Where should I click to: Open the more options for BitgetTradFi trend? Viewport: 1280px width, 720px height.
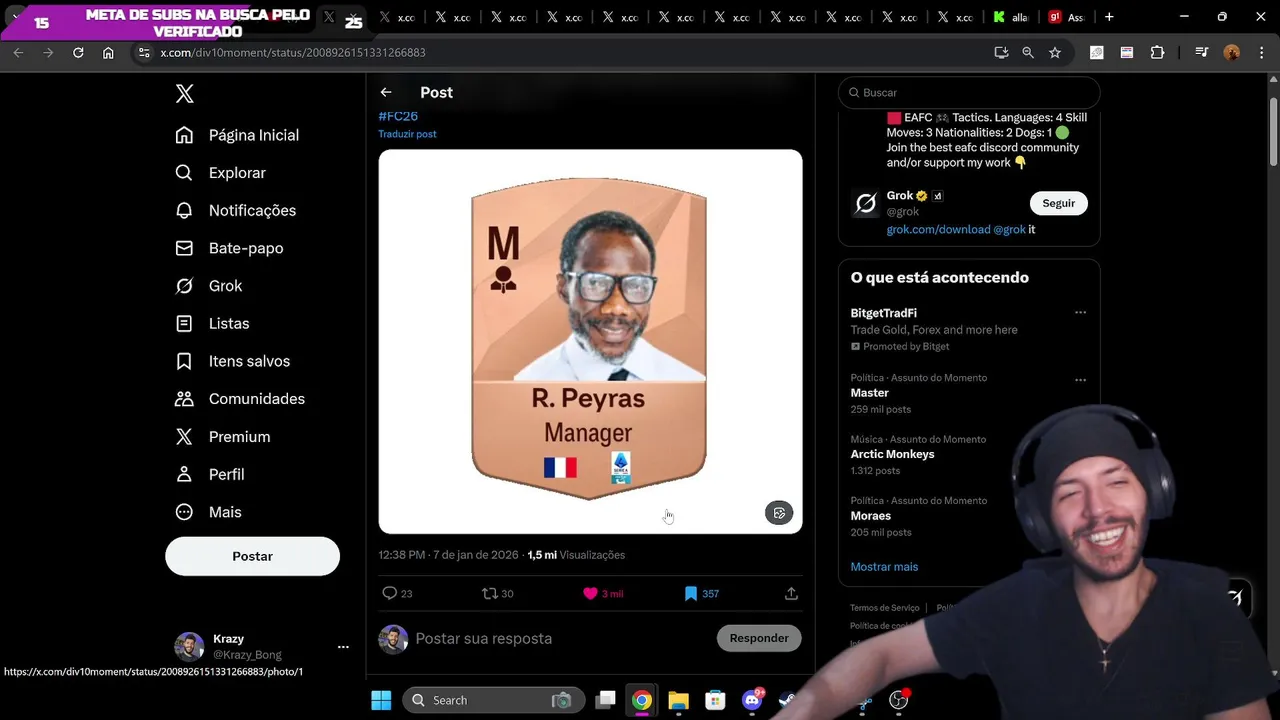(1080, 313)
